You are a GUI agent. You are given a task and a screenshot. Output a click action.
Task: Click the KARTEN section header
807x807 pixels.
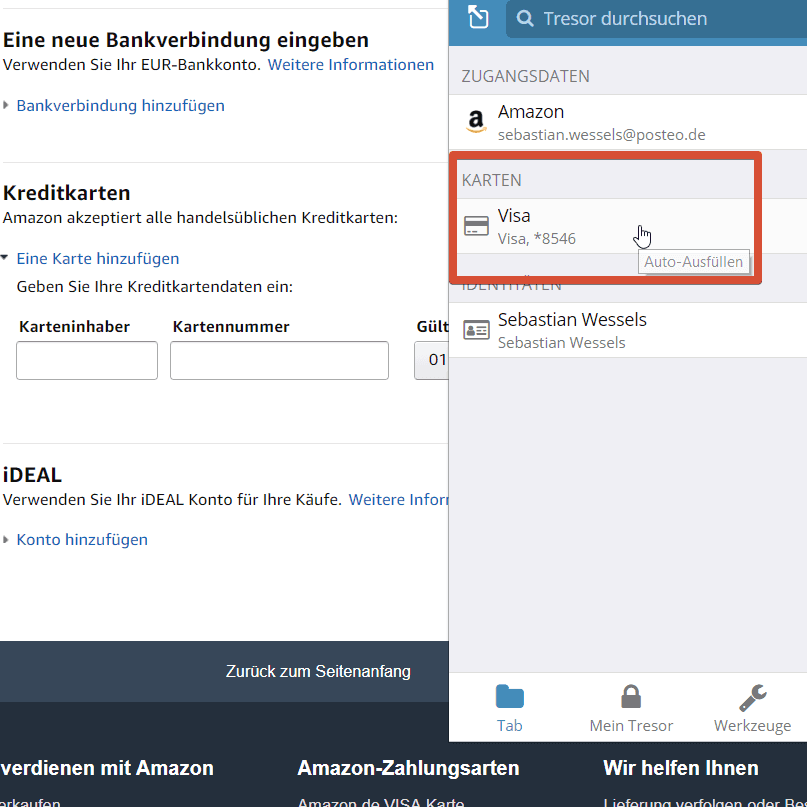point(492,180)
